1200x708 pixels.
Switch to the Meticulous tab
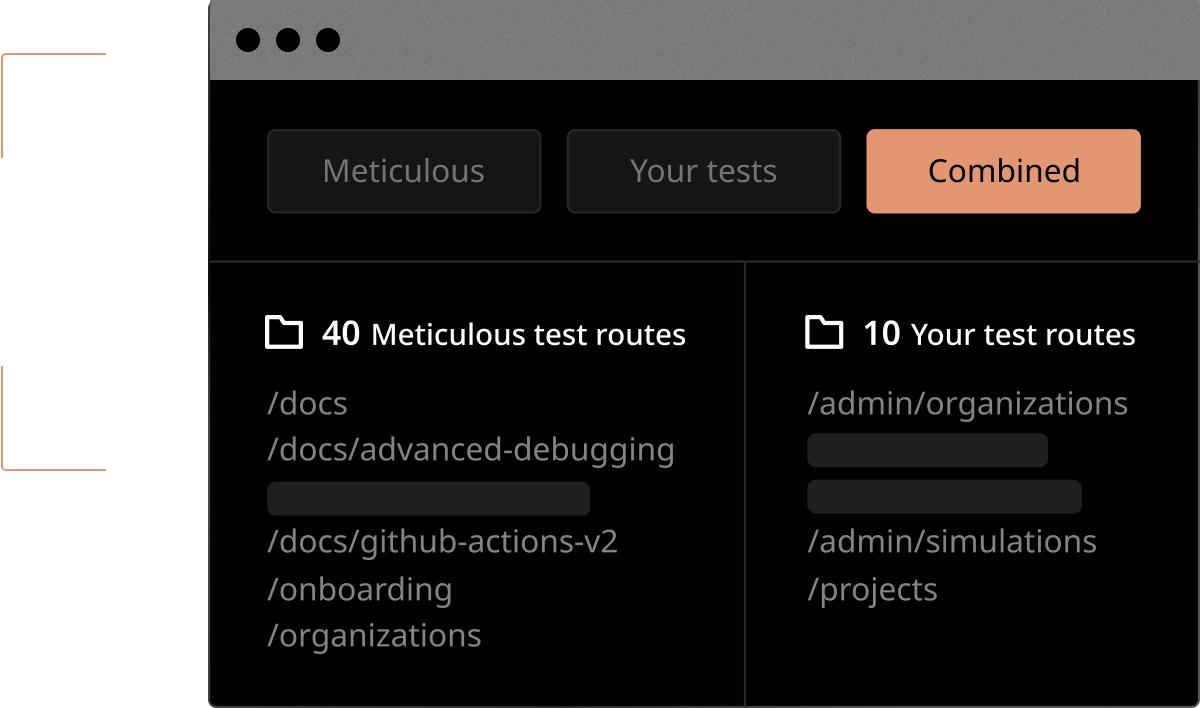404,171
